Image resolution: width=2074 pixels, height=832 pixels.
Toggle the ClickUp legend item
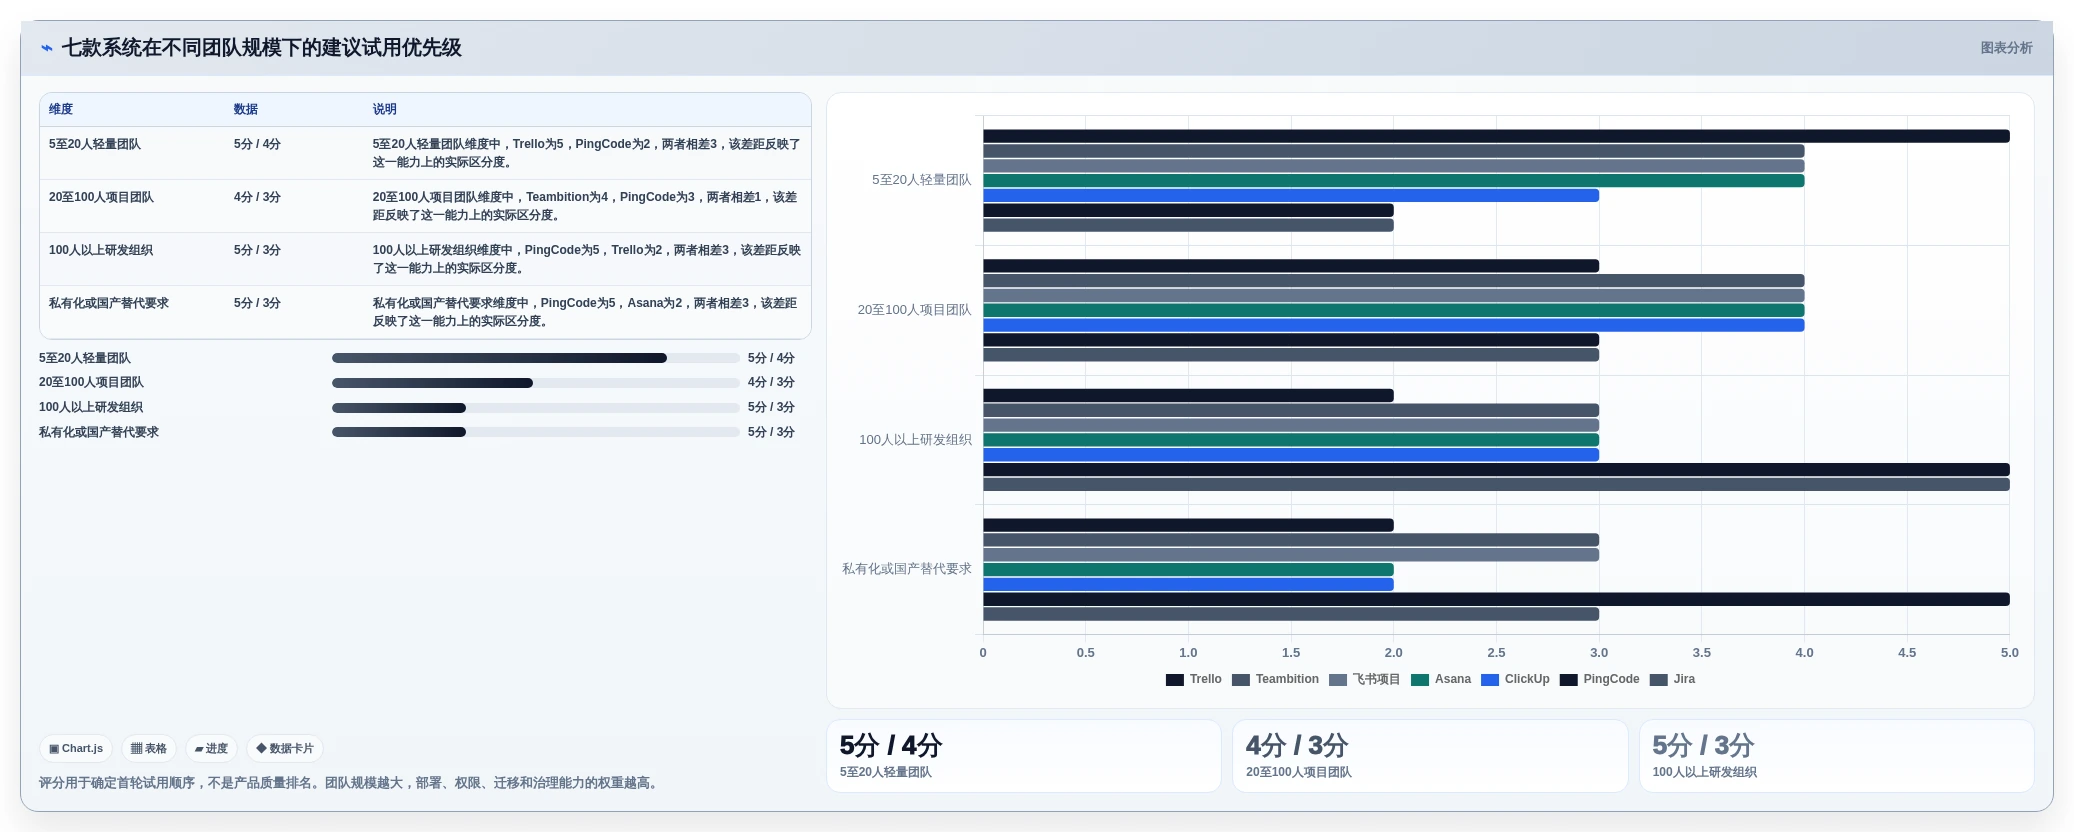(1515, 679)
